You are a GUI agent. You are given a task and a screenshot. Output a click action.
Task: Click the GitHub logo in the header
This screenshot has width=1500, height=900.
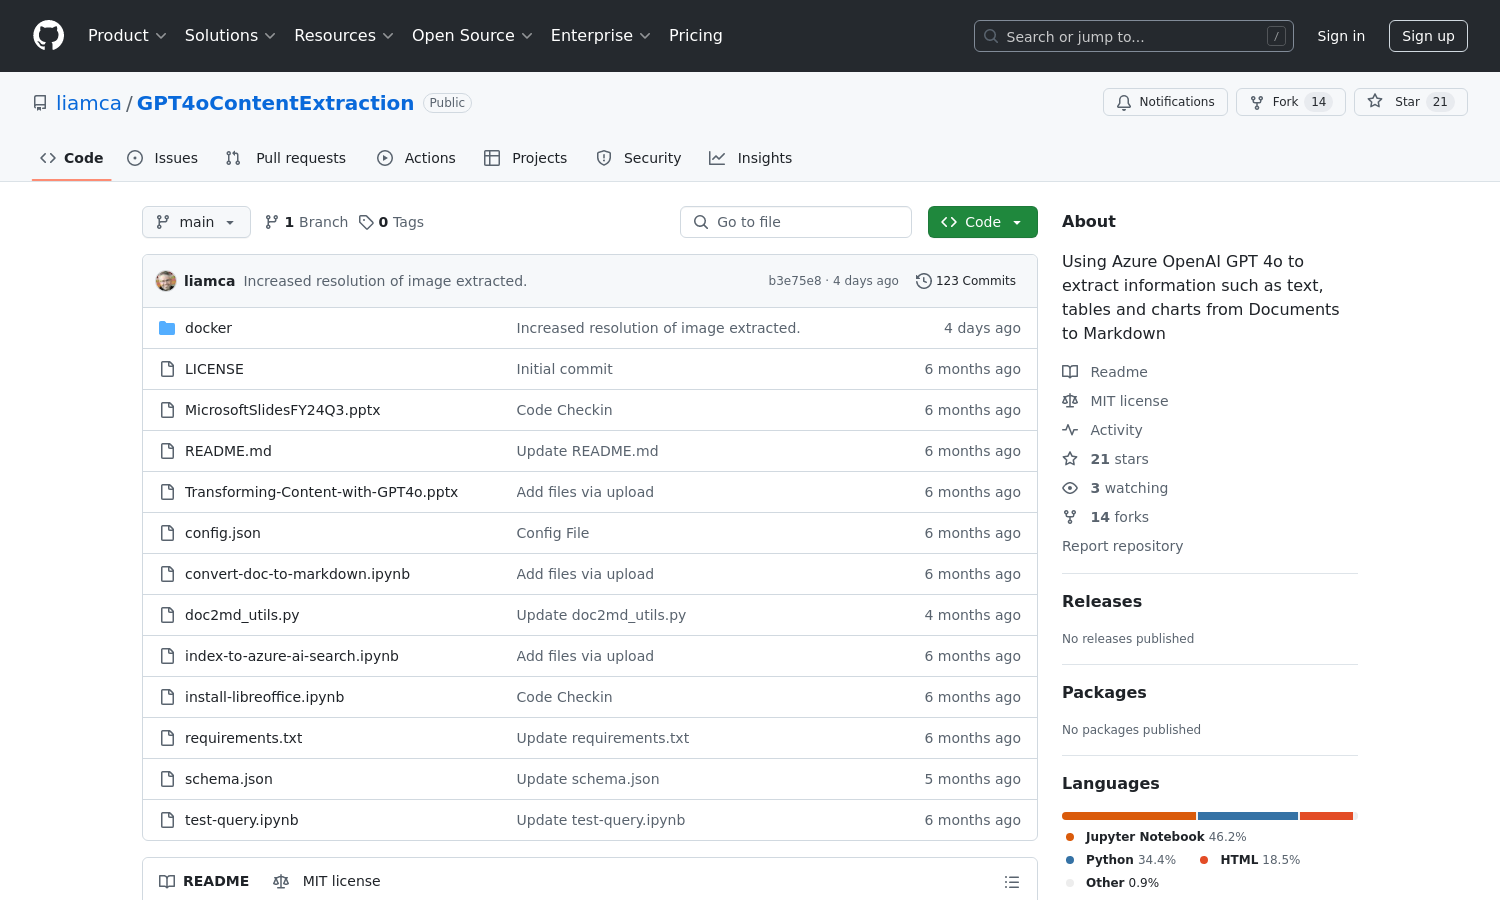[x=48, y=35]
